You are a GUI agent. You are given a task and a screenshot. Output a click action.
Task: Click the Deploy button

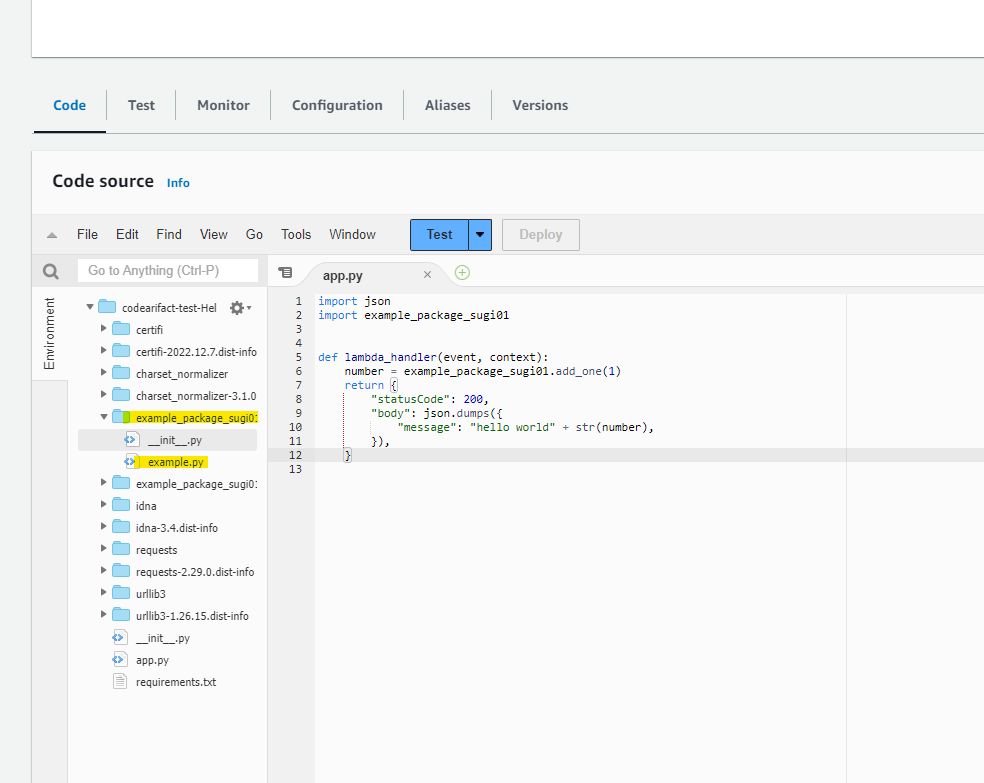pos(541,235)
